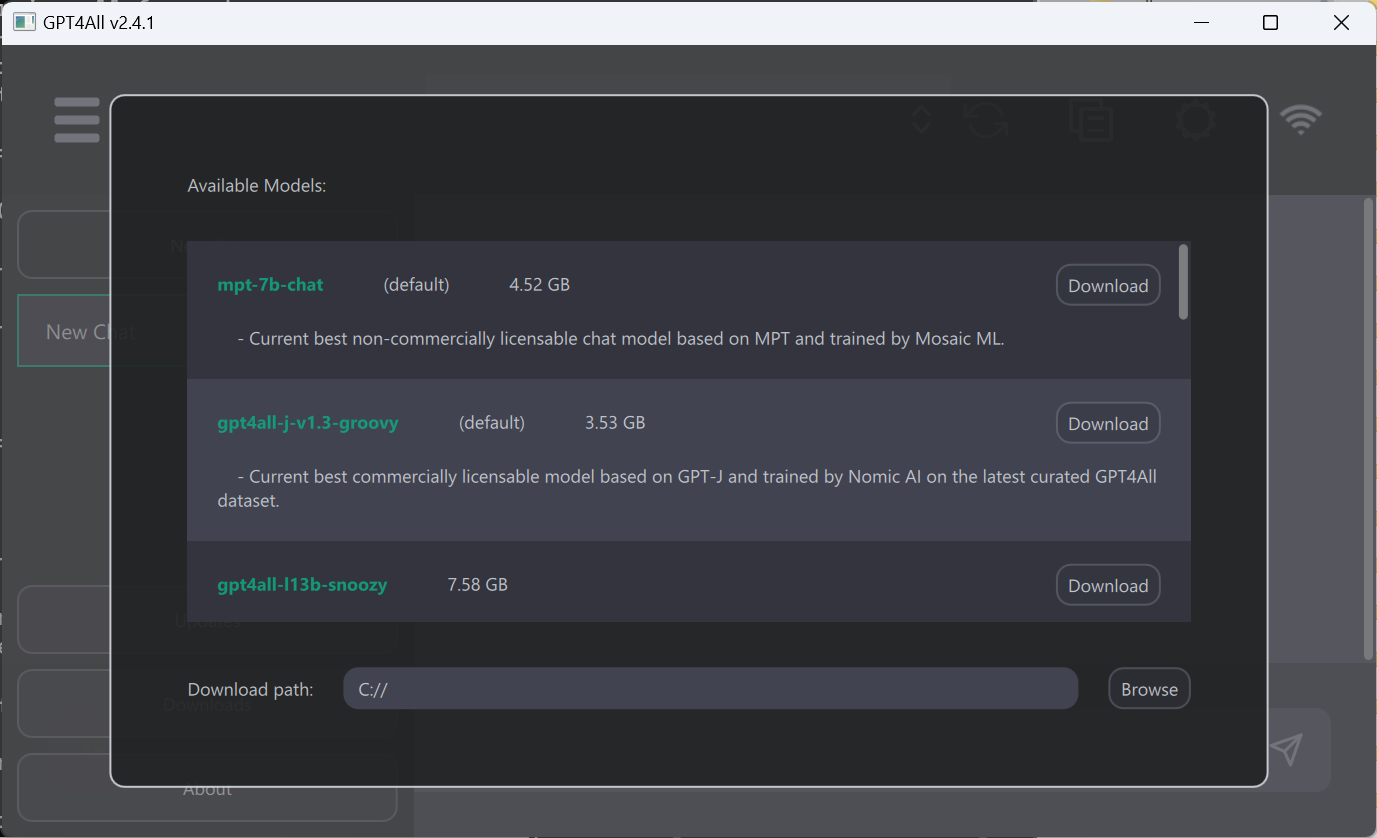
Task: Click the GPT4All icon in the title bar
Action: point(24,21)
